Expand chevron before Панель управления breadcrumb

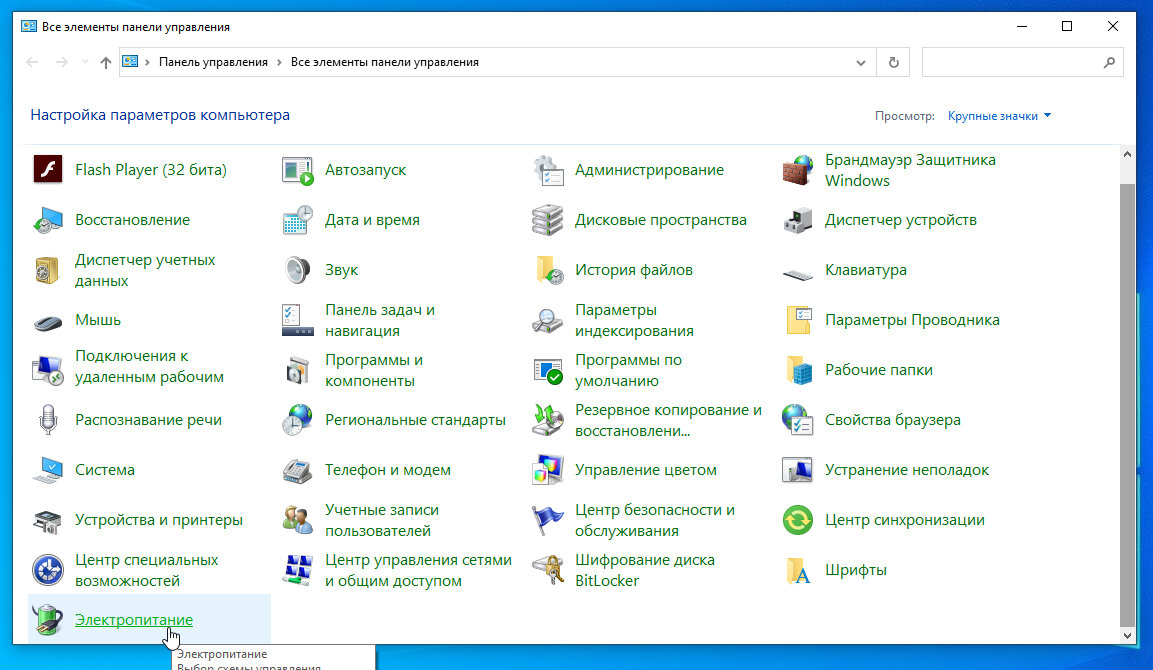[x=148, y=63]
